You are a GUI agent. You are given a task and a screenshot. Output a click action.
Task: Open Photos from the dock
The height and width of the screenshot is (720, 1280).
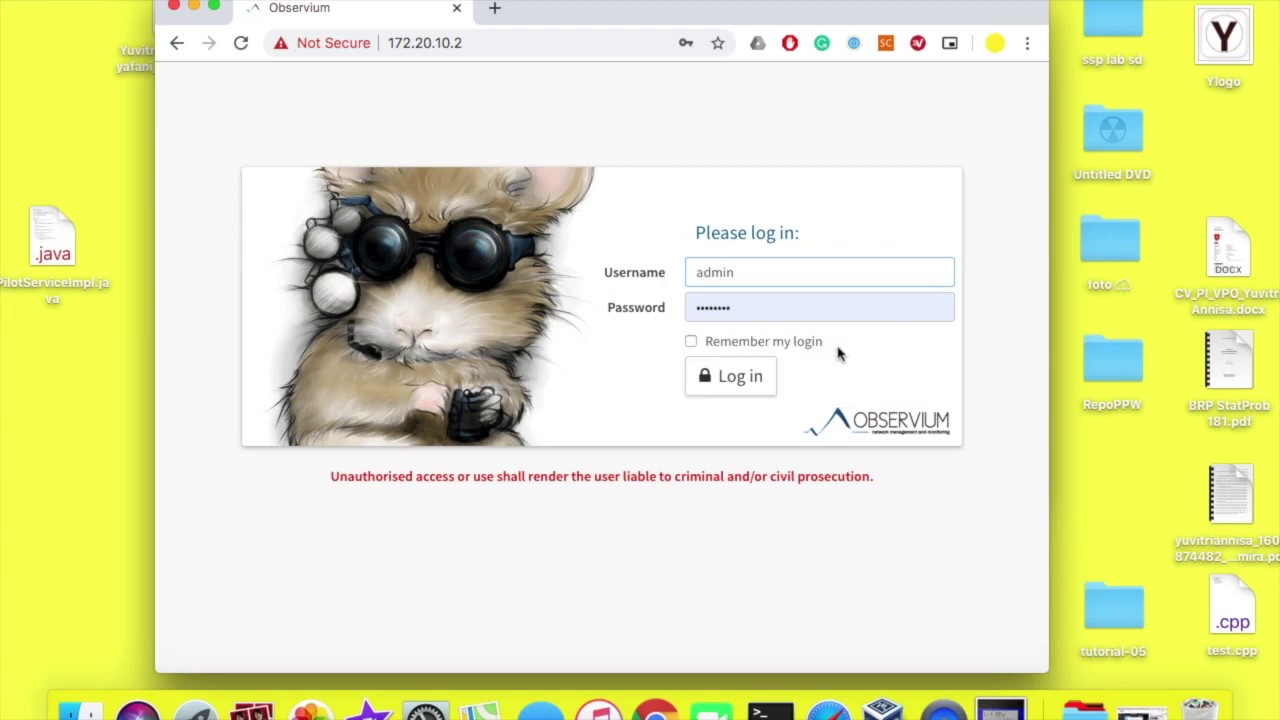point(311,711)
